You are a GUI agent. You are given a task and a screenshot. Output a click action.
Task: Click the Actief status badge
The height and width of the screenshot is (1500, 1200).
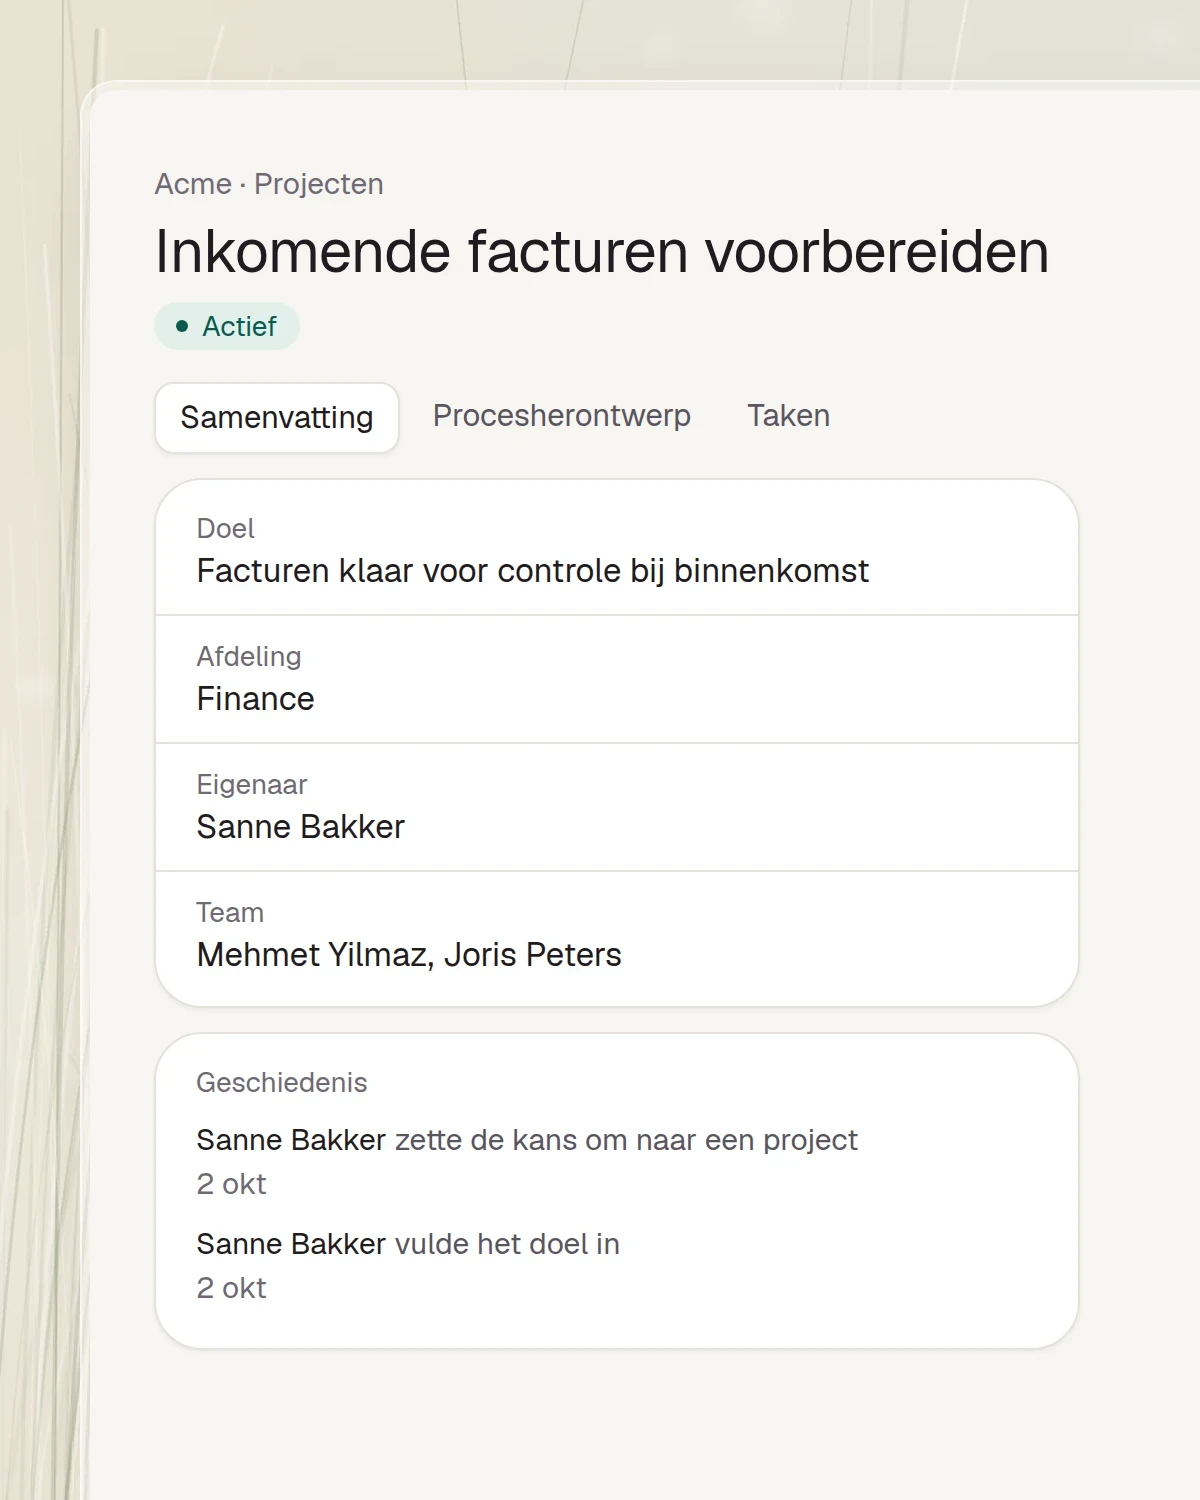click(x=227, y=326)
